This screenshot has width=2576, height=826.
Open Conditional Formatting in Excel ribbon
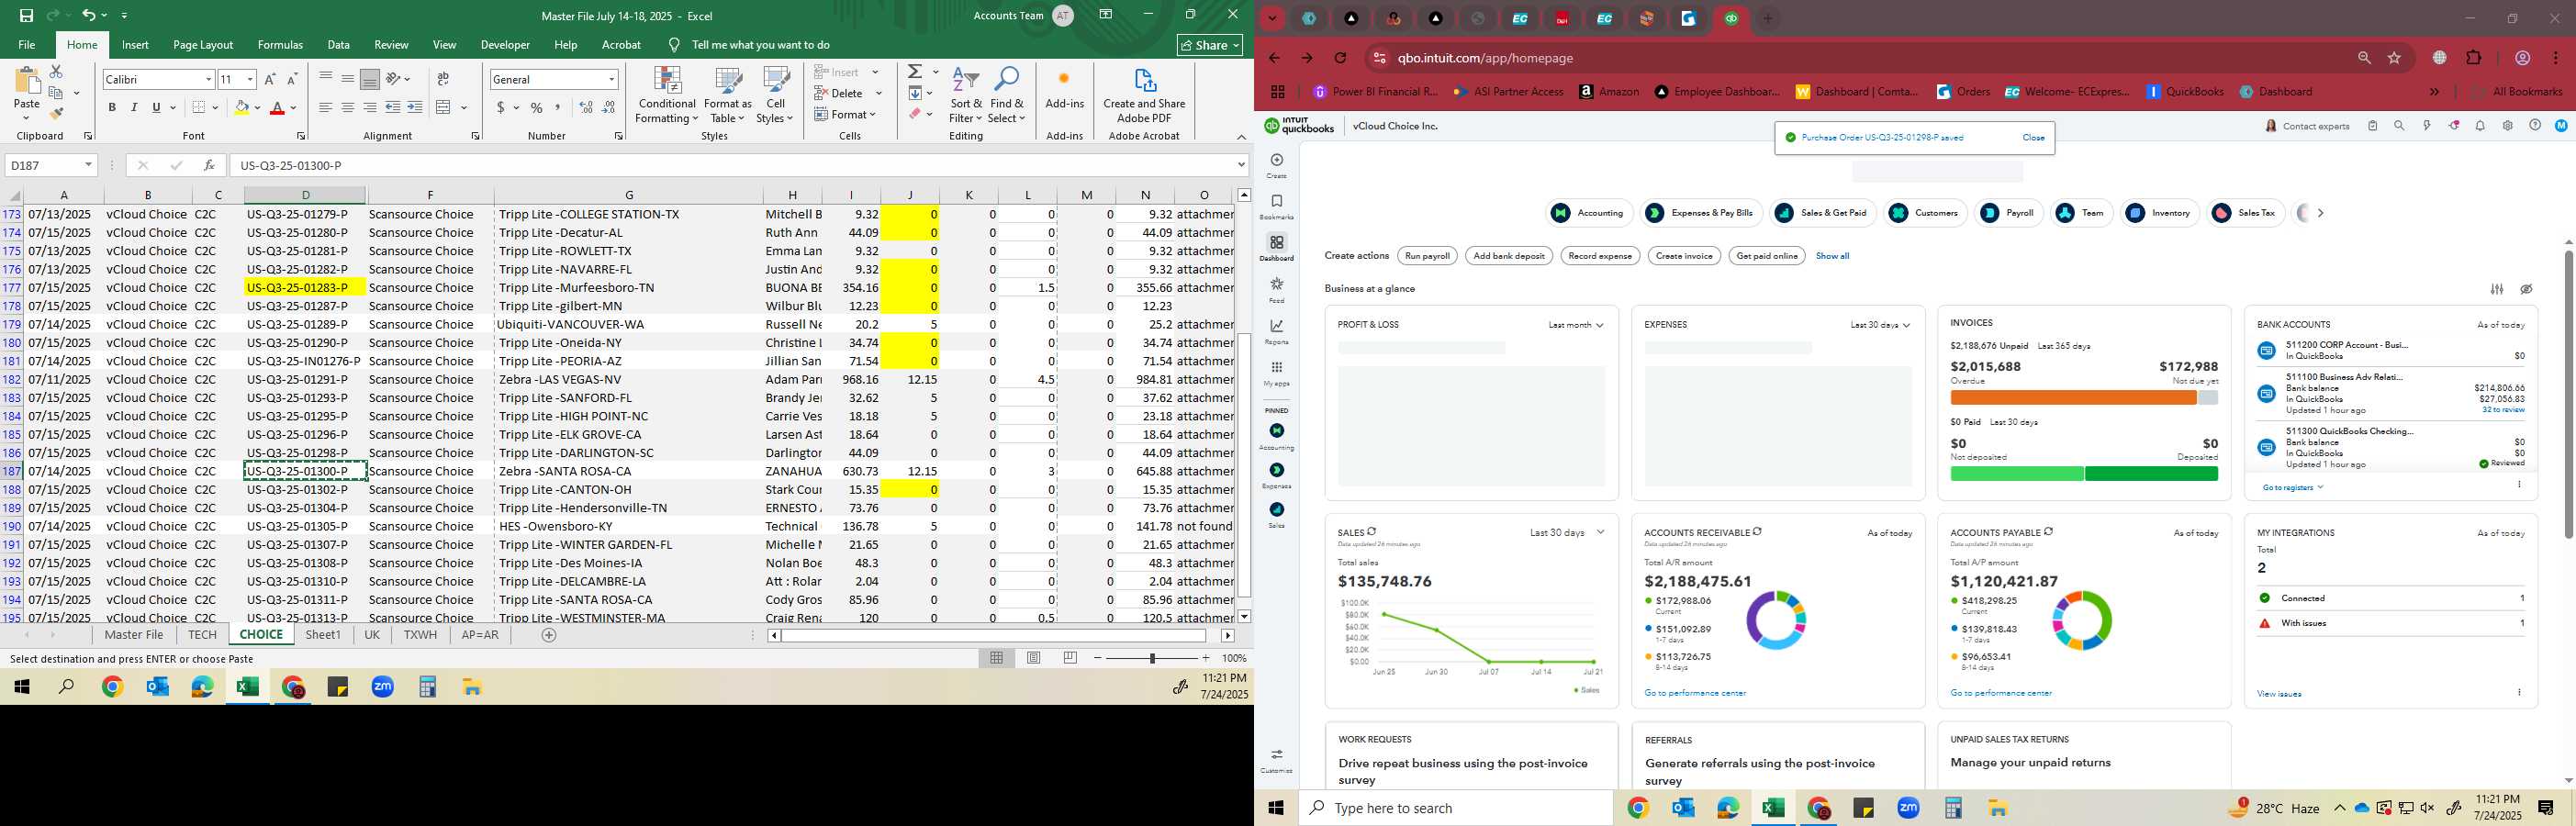(x=667, y=96)
